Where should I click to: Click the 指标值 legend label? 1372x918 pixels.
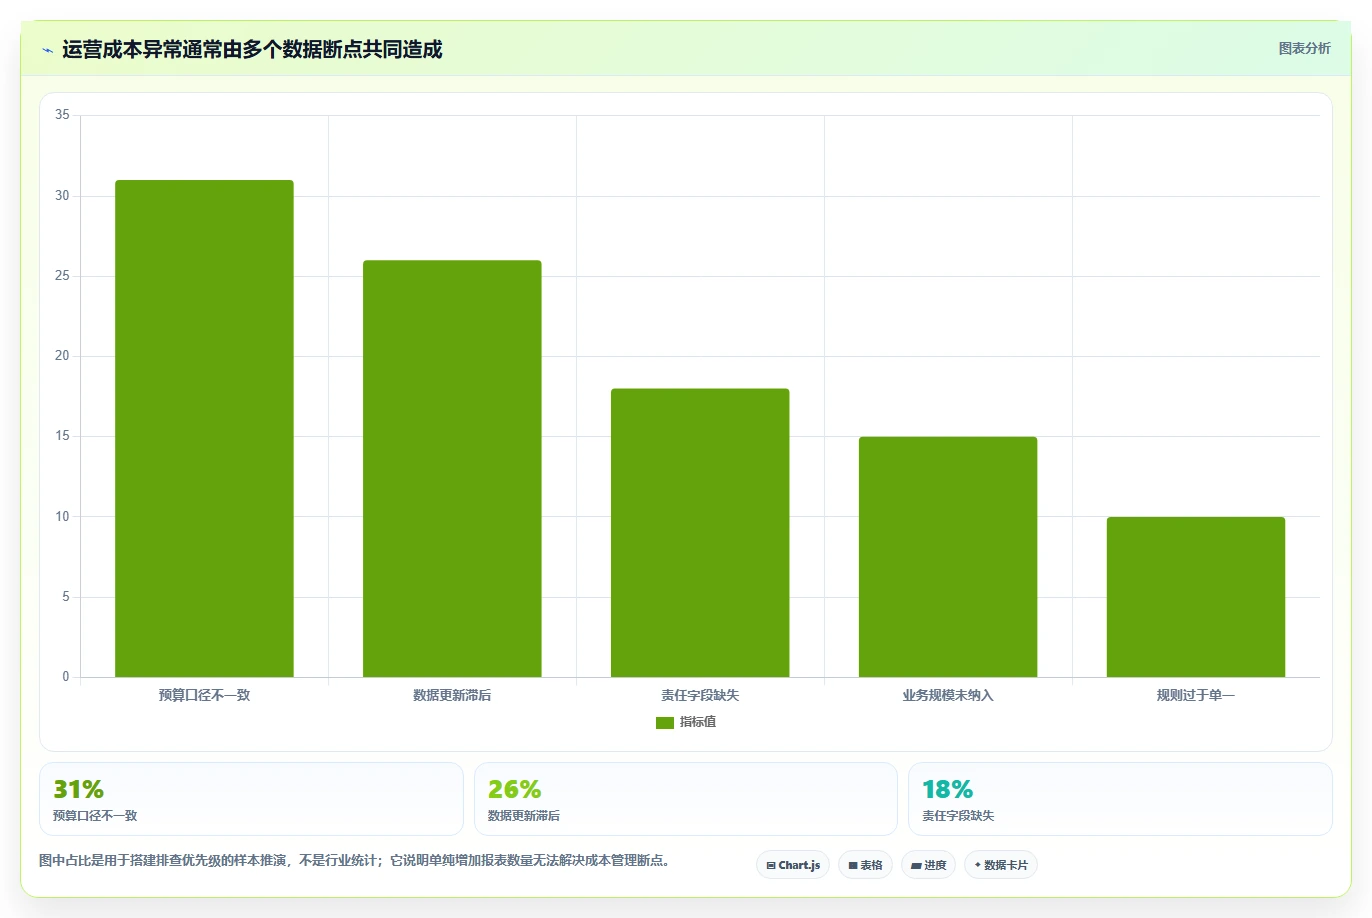point(698,722)
